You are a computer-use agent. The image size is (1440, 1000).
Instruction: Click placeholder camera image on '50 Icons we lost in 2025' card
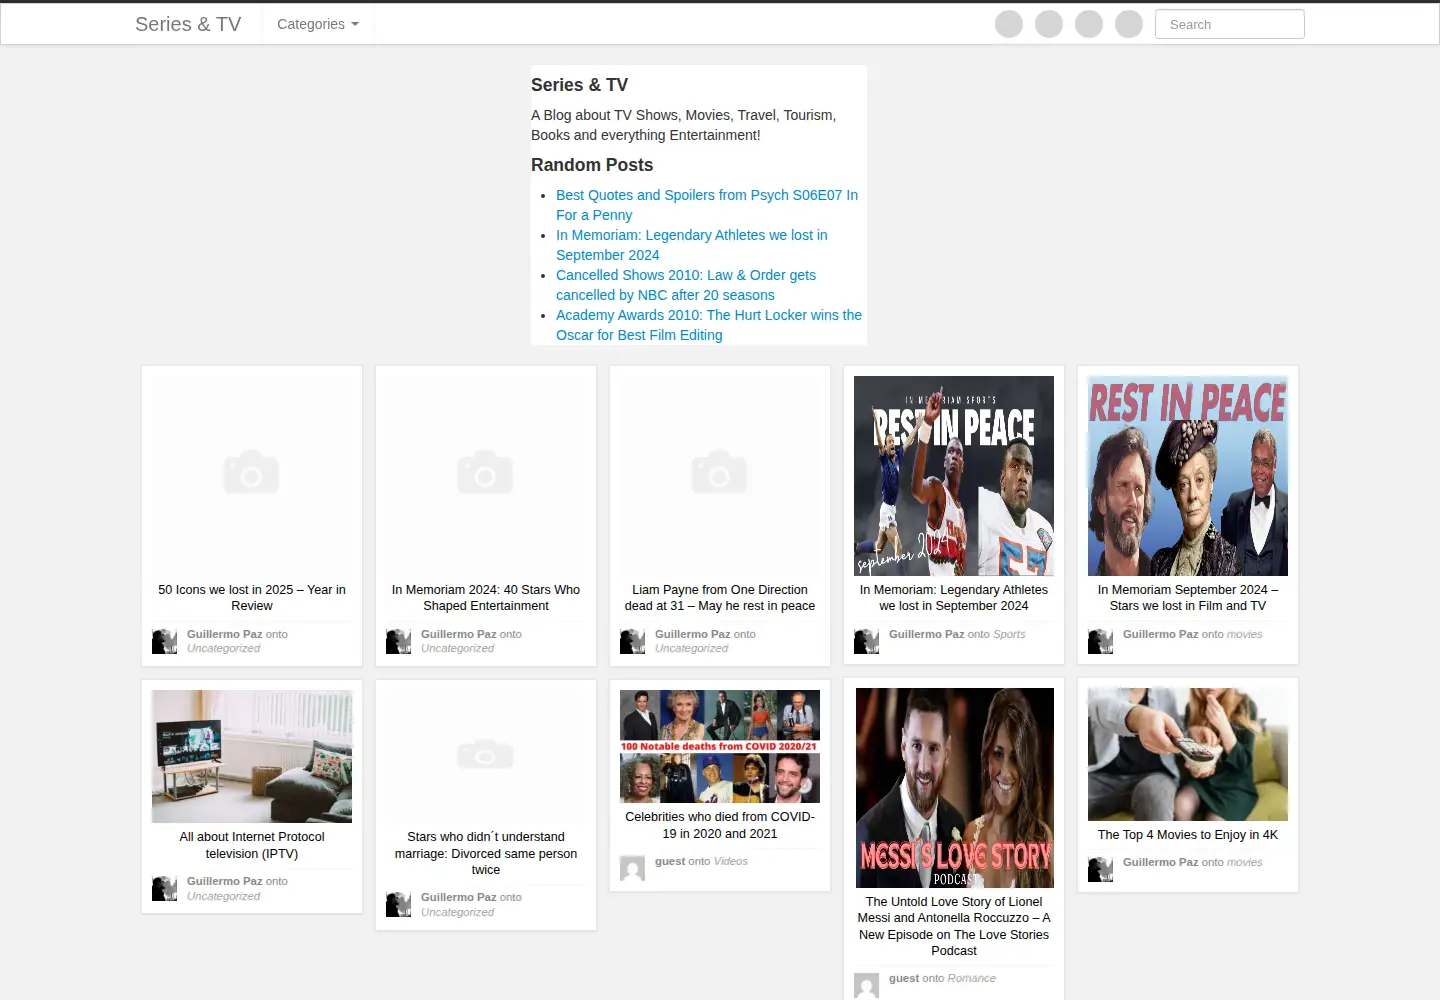(x=252, y=476)
